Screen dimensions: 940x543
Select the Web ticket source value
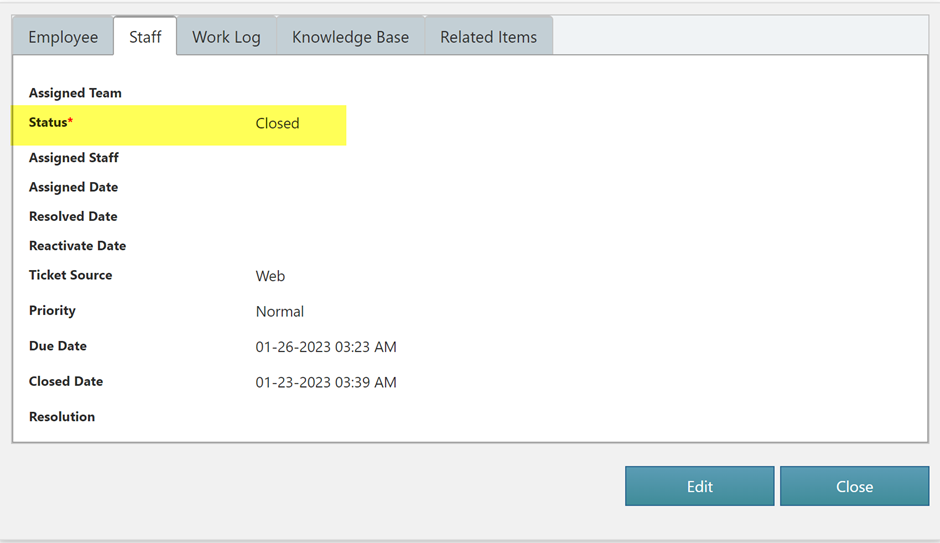[270, 276]
